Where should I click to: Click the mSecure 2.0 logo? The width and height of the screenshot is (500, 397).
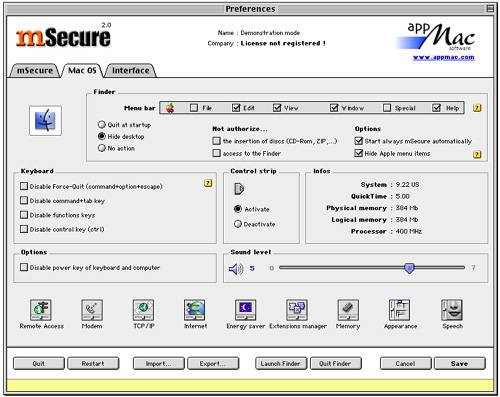pyautogui.click(x=63, y=35)
